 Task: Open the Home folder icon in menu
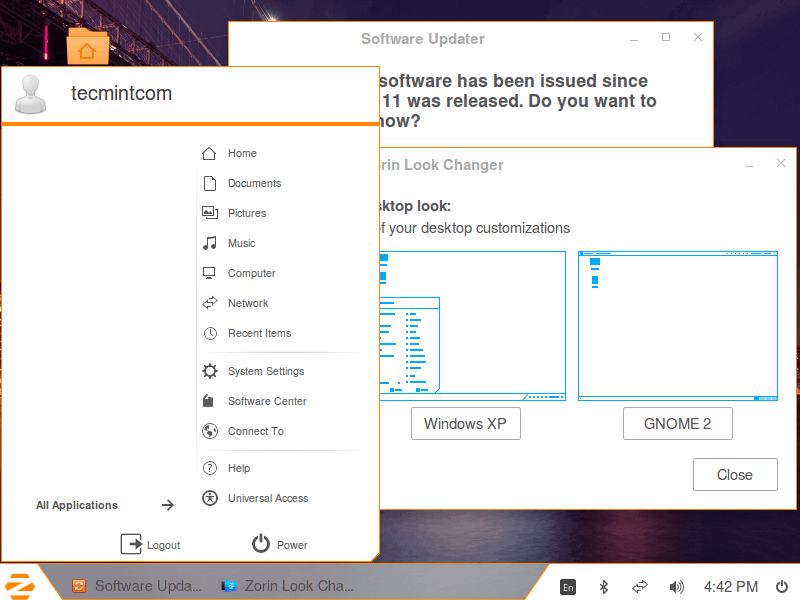(x=209, y=153)
